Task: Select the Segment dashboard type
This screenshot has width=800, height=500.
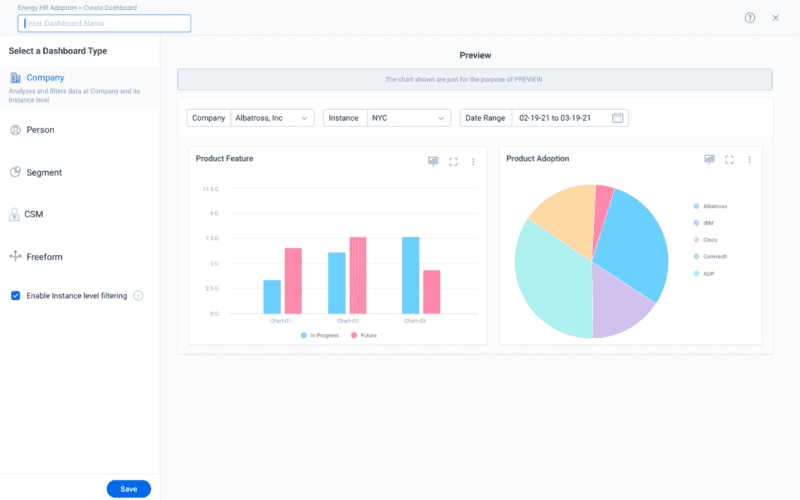Action: click(x=43, y=172)
